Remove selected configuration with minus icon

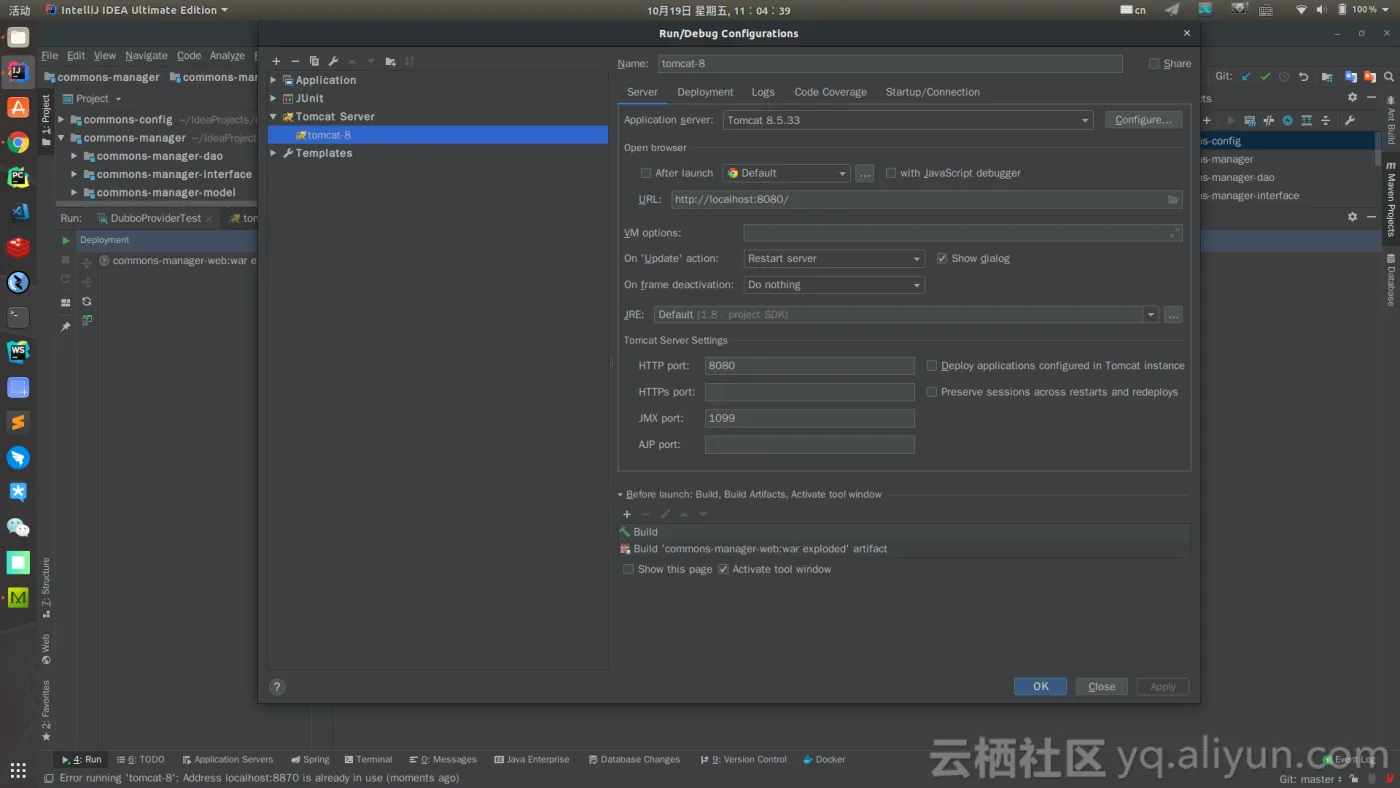[295, 61]
